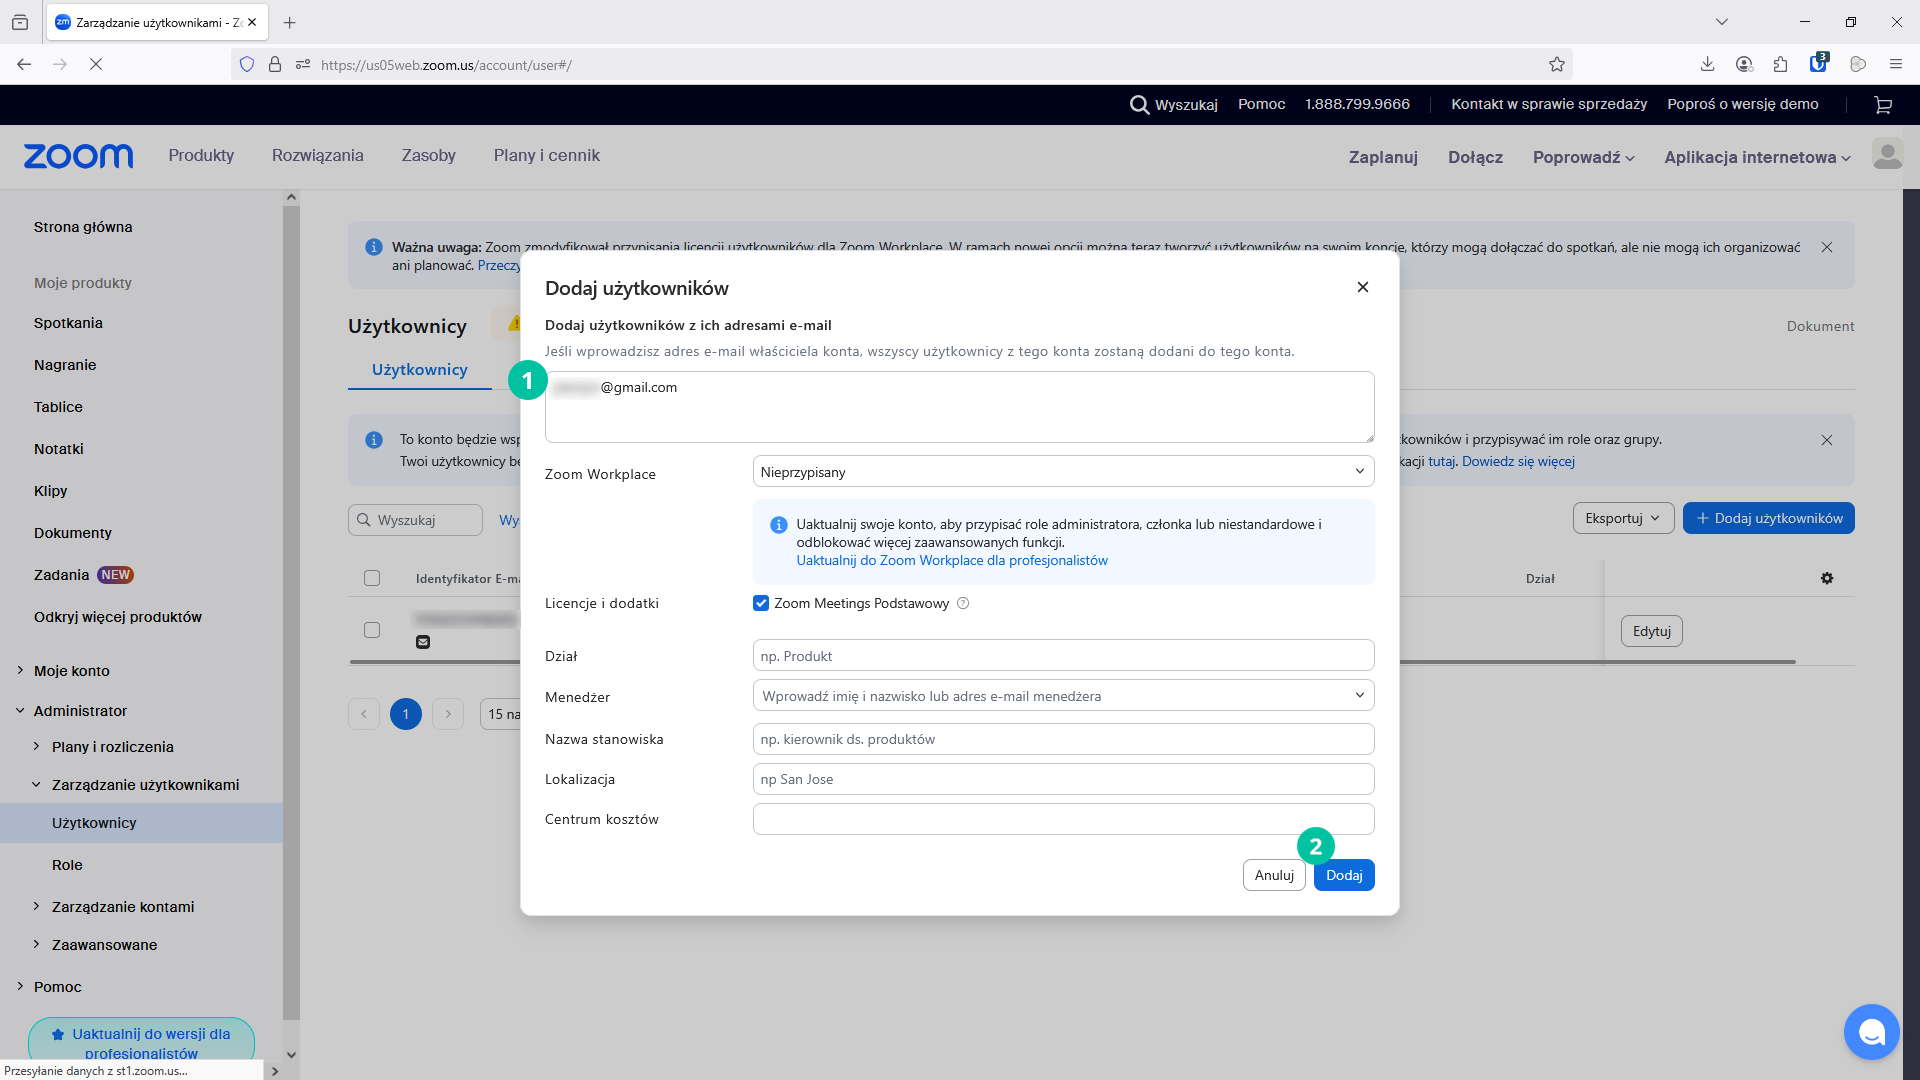Open the user profile avatar
1920x1080 pixels.
click(1887, 155)
